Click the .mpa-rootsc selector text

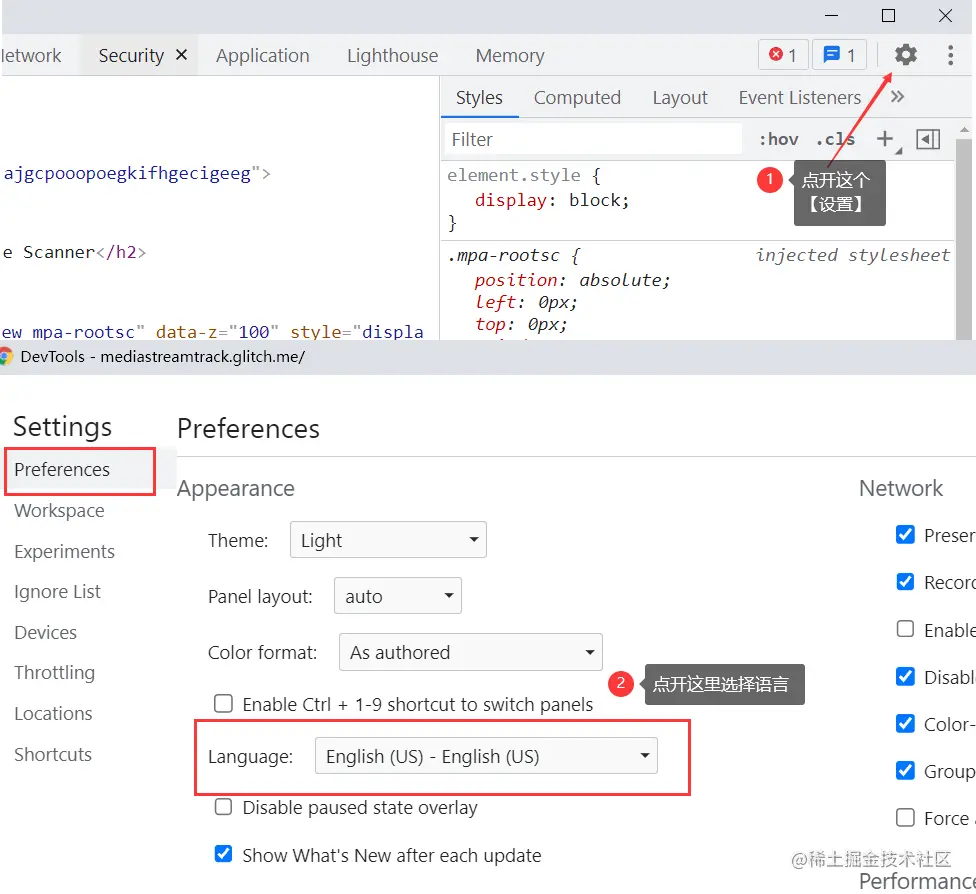[x=504, y=256]
